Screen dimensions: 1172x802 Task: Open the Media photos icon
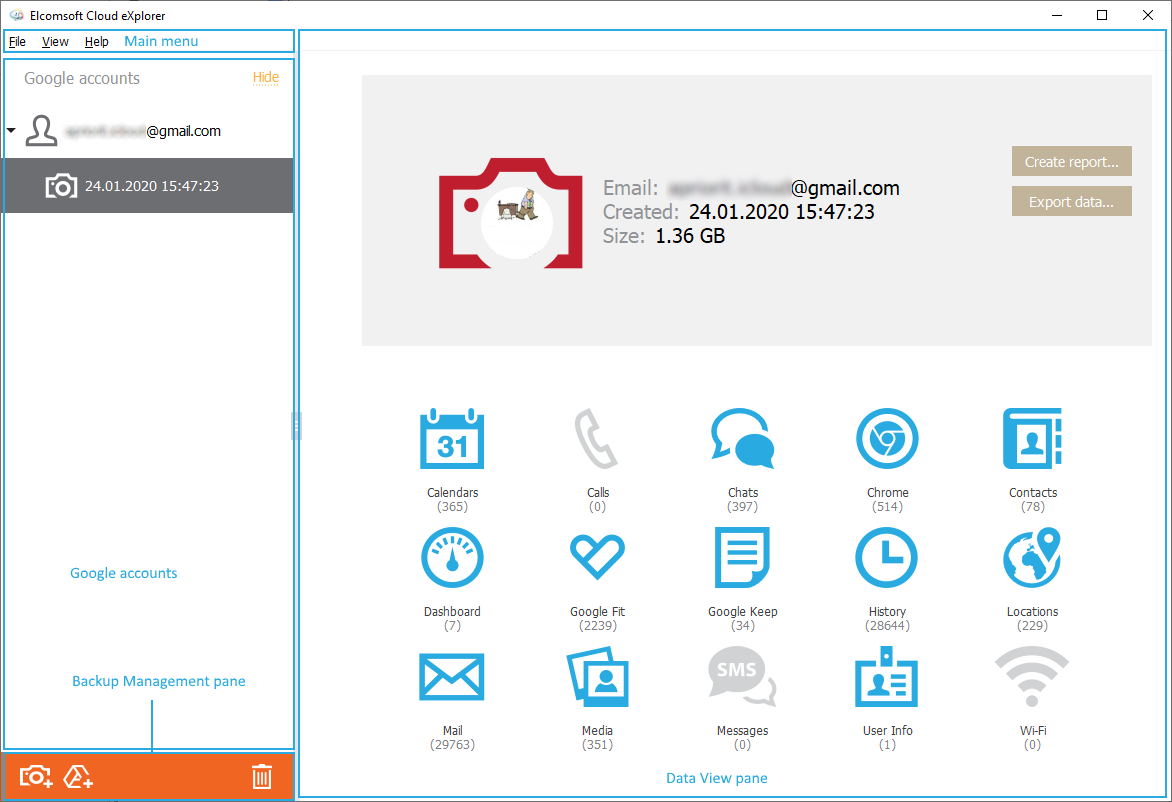597,677
